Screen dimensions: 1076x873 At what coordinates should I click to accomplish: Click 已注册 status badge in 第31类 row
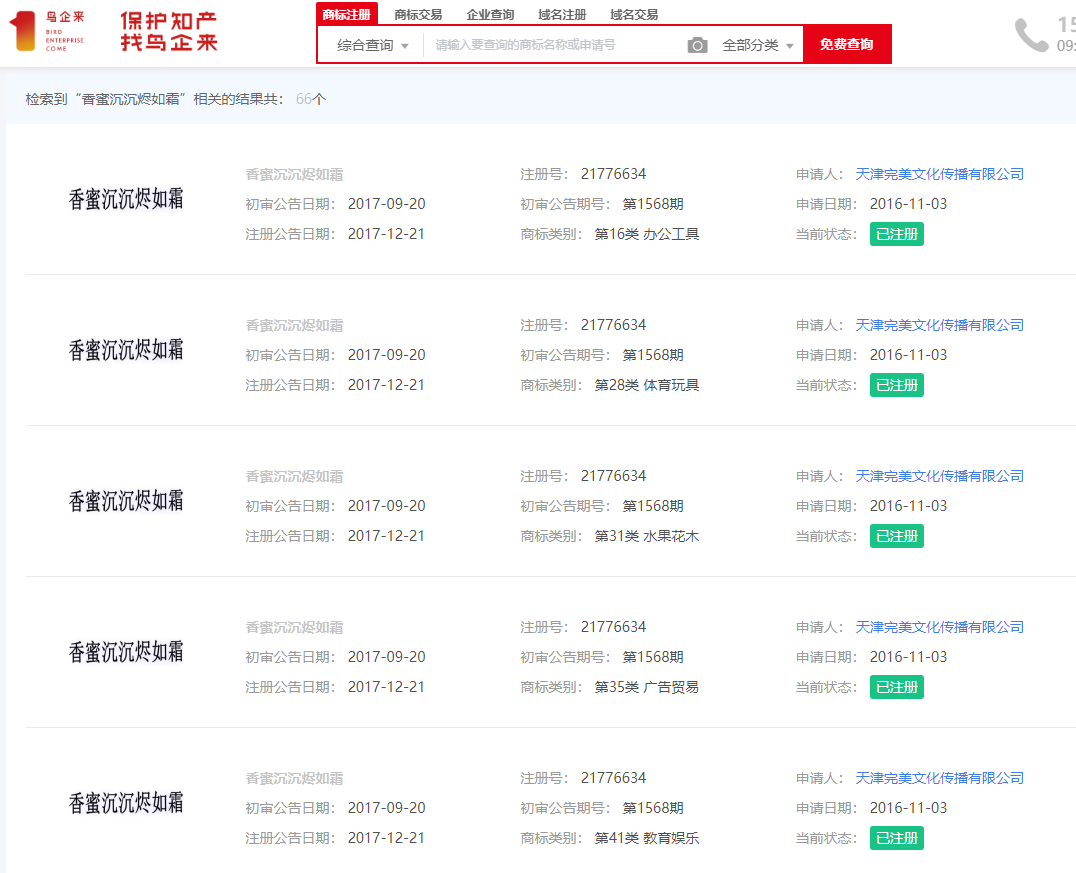coord(897,536)
